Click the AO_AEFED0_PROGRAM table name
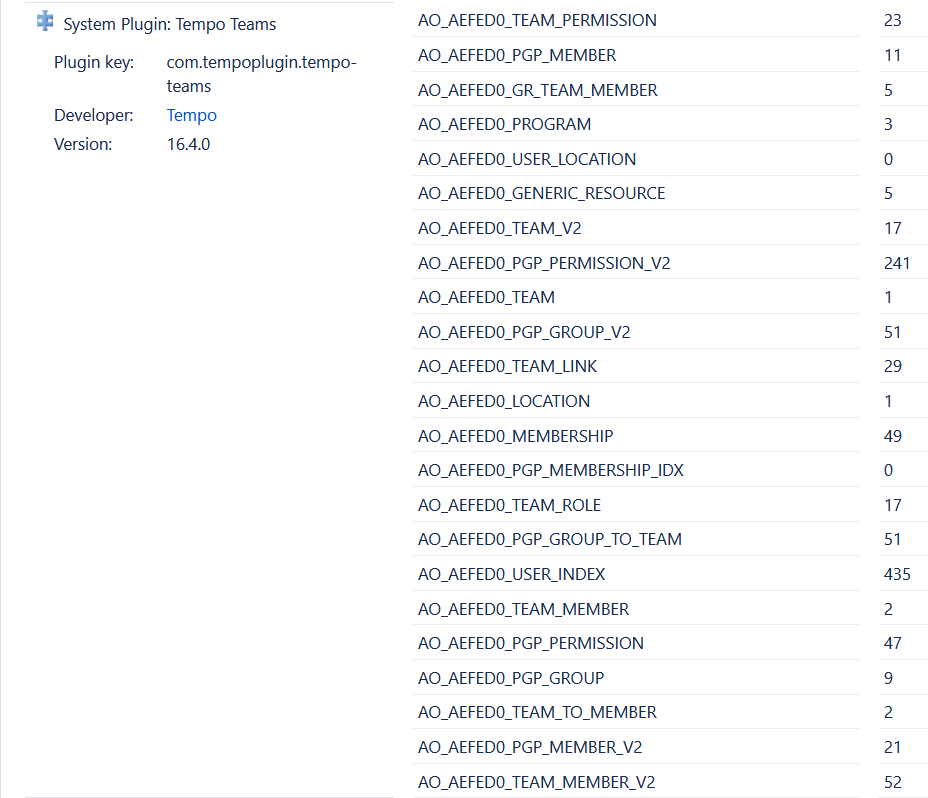The height and width of the screenshot is (798, 928). click(x=504, y=124)
